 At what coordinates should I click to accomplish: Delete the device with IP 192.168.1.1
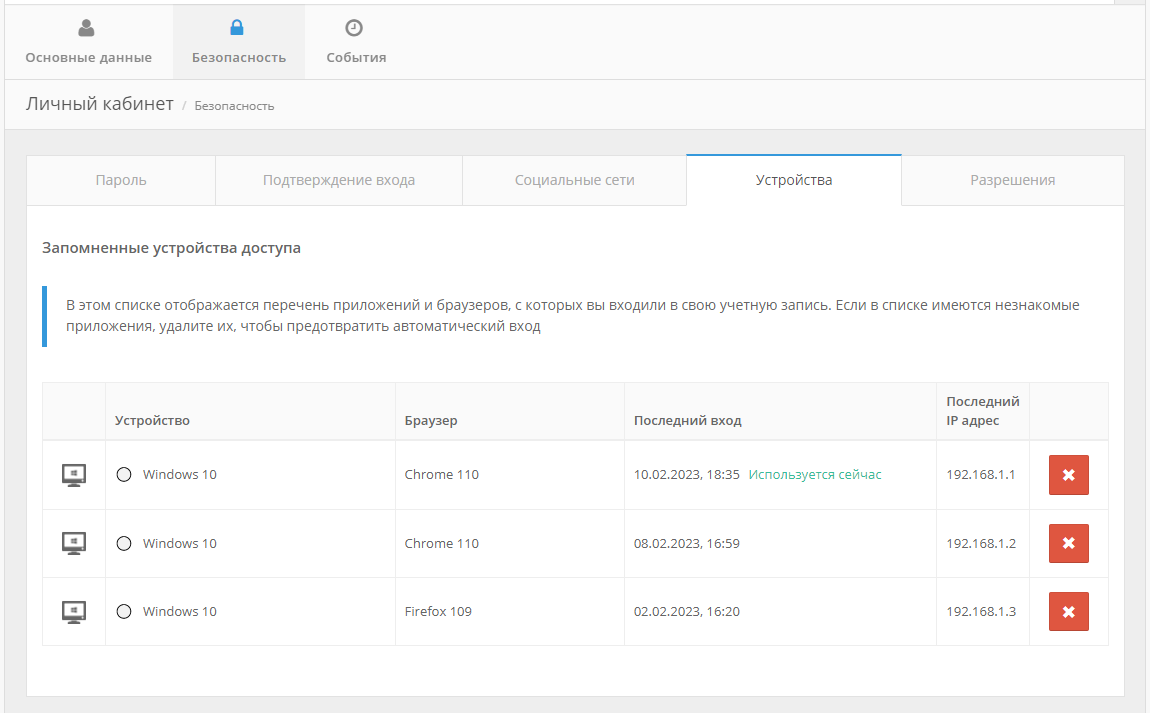click(1068, 475)
